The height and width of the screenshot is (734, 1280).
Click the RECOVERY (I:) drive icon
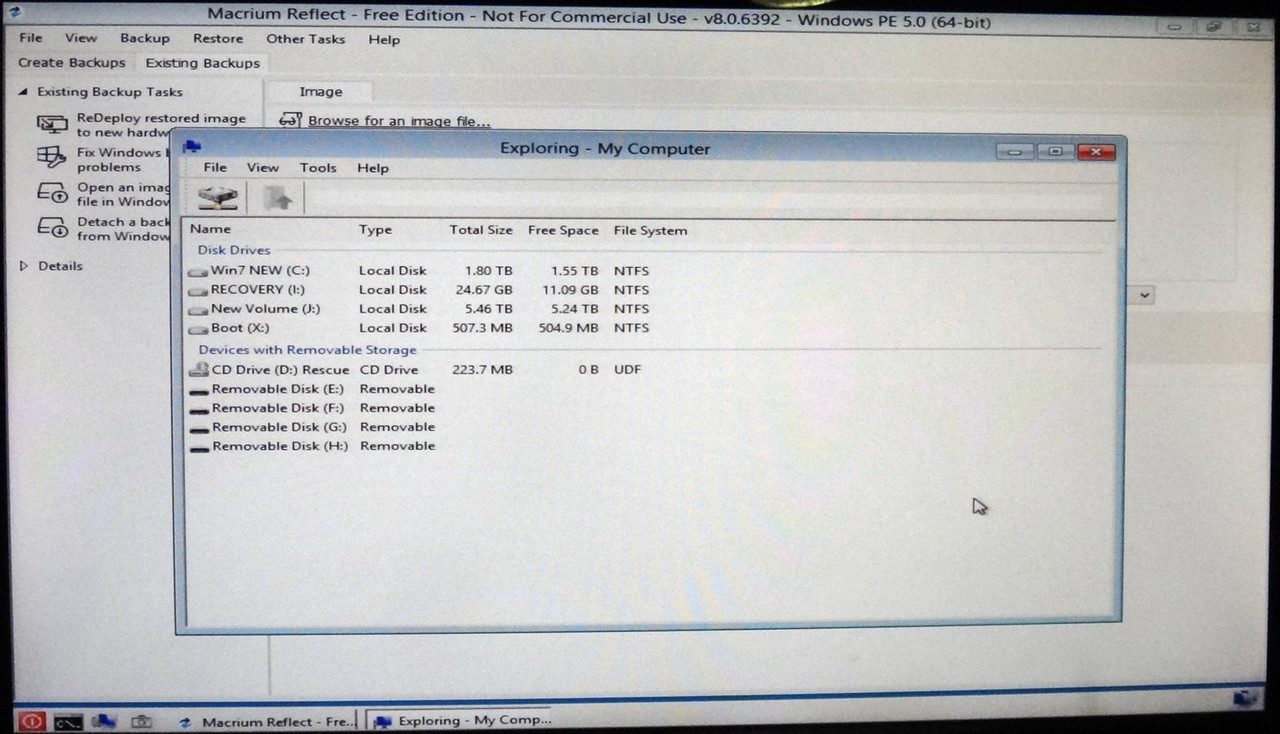(198, 290)
